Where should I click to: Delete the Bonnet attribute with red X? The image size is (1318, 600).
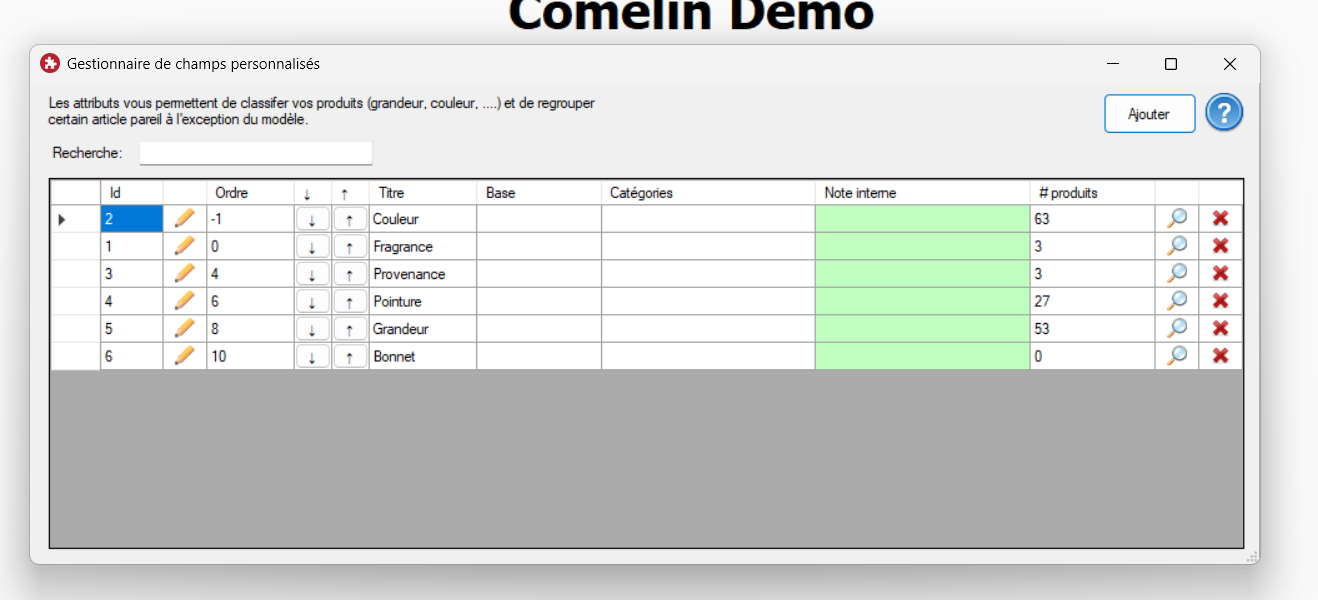tap(1220, 355)
